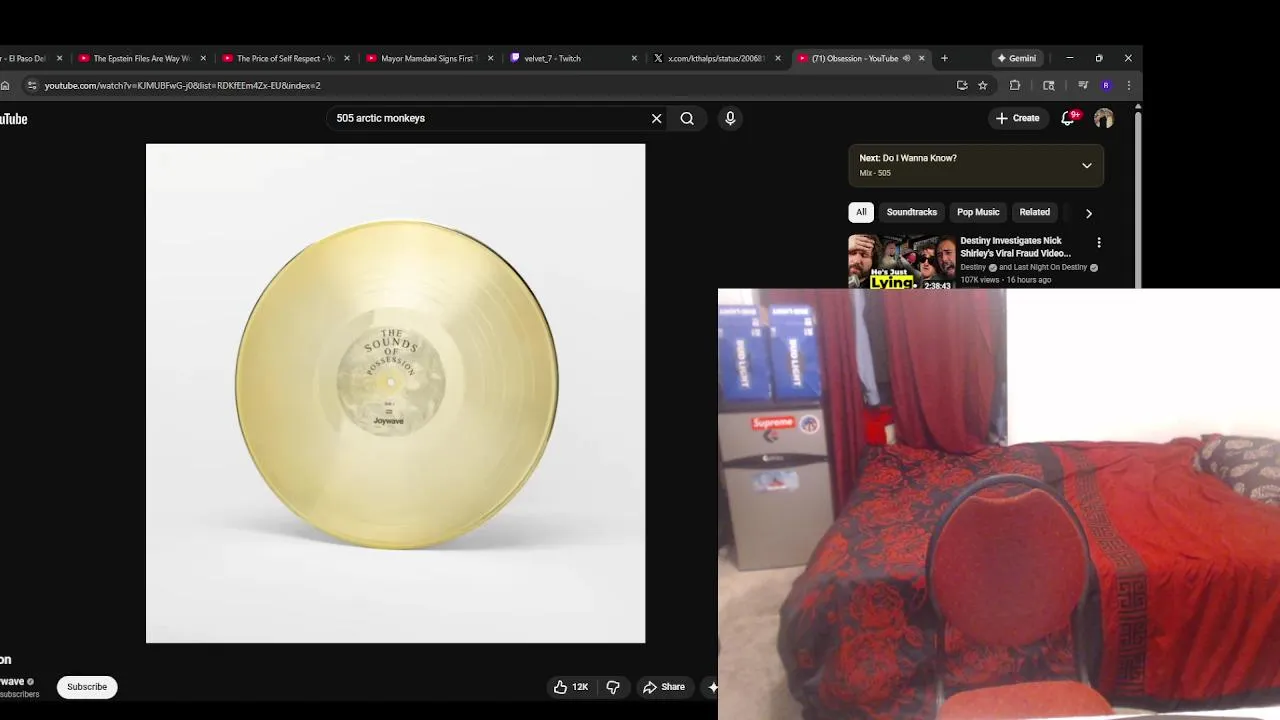Open the side panel search icon
1280x720 pixels.
(x=1049, y=85)
